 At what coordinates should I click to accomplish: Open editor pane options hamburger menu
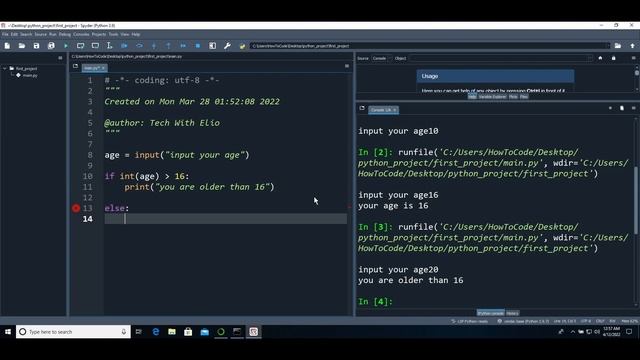point(347,66)
